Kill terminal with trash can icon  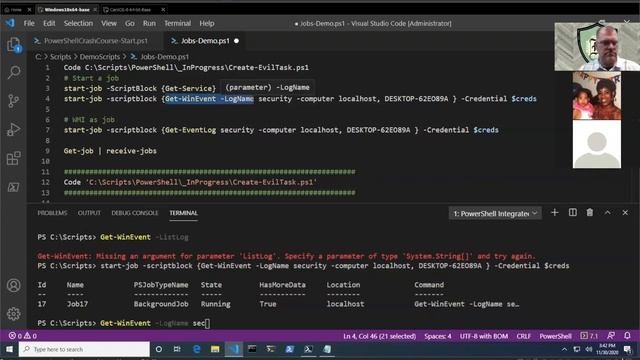point(590,213)
